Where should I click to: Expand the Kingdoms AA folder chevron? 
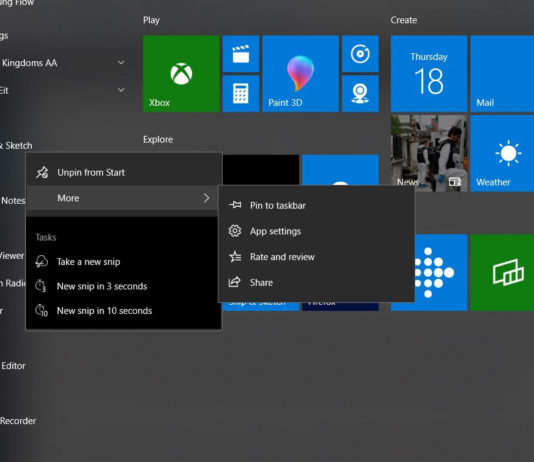tap(121, 62)
